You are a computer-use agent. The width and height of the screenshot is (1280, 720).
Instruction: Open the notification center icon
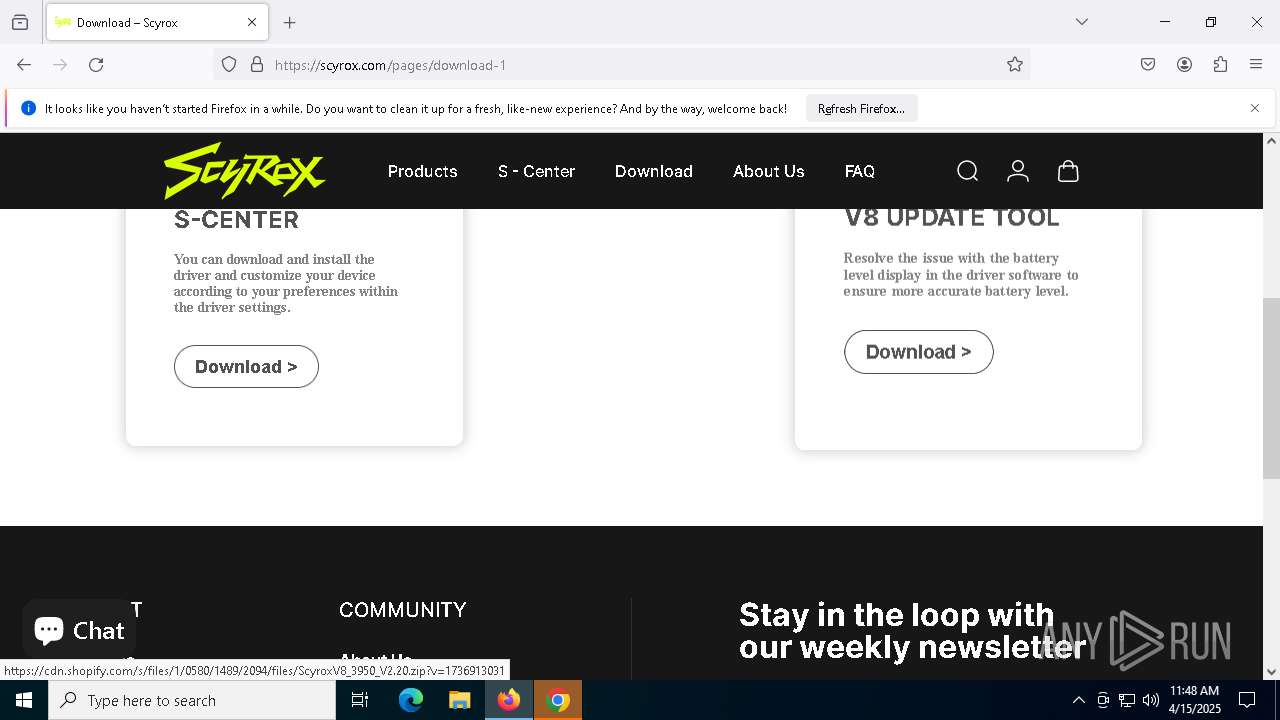1247,700
